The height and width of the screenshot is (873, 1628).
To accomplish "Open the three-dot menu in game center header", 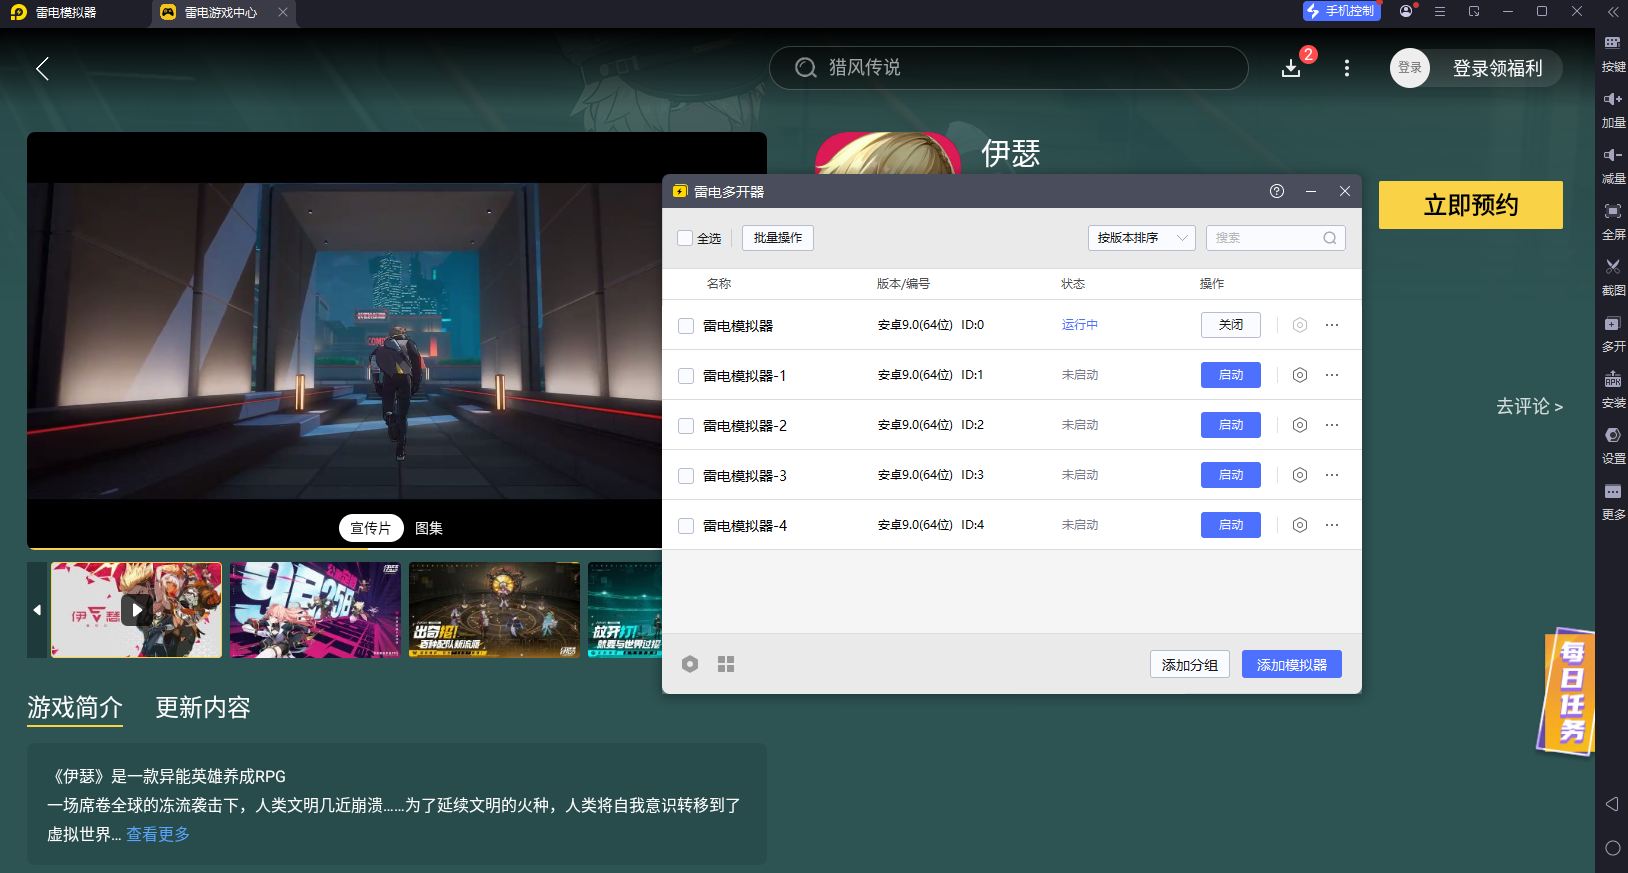I will (1347, 68).
